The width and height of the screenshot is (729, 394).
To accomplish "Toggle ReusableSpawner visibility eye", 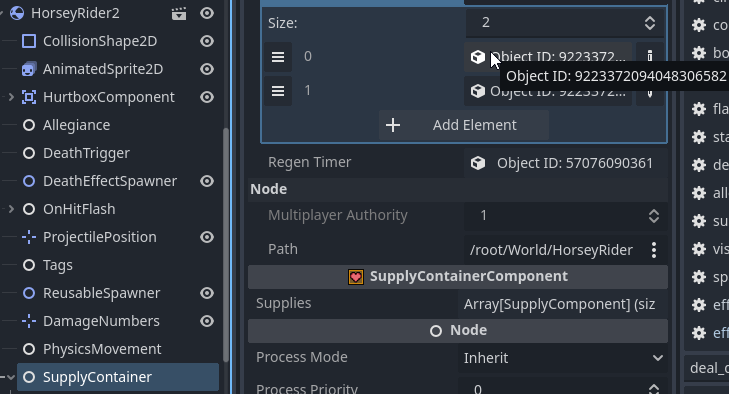I will (x=207, y=293).
